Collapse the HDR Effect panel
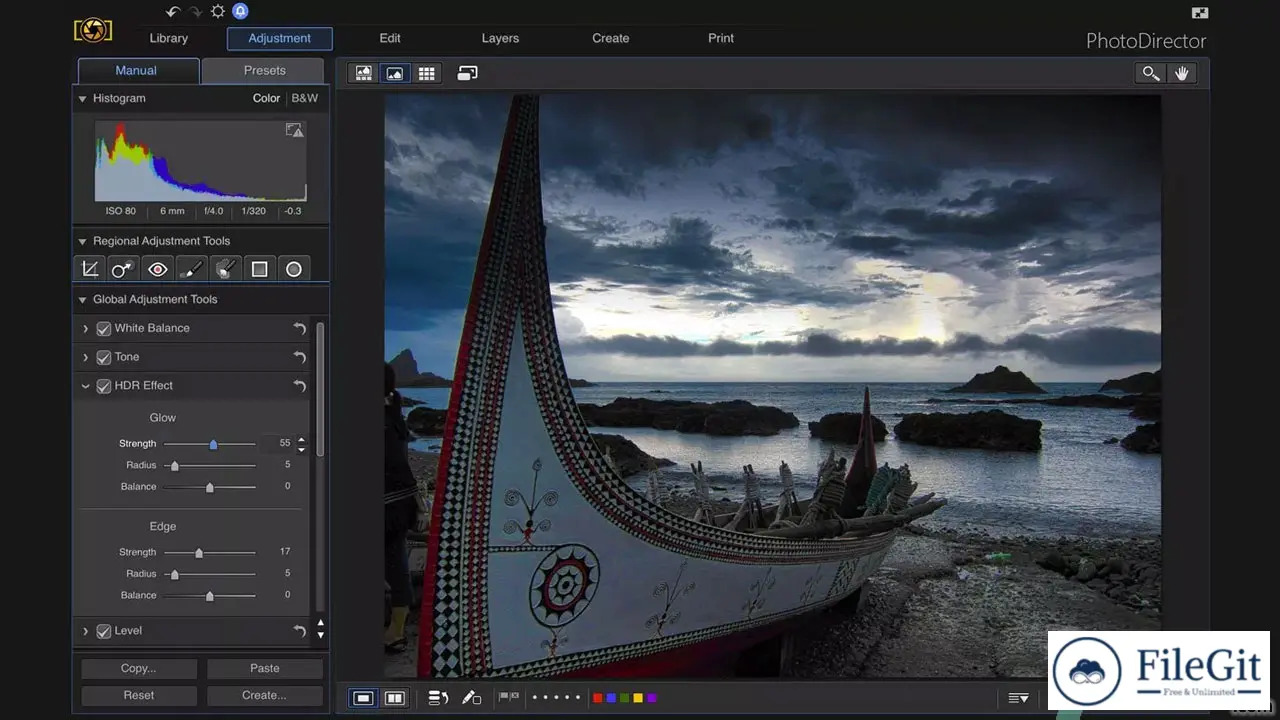The image size is (1280, 720). 86,386
